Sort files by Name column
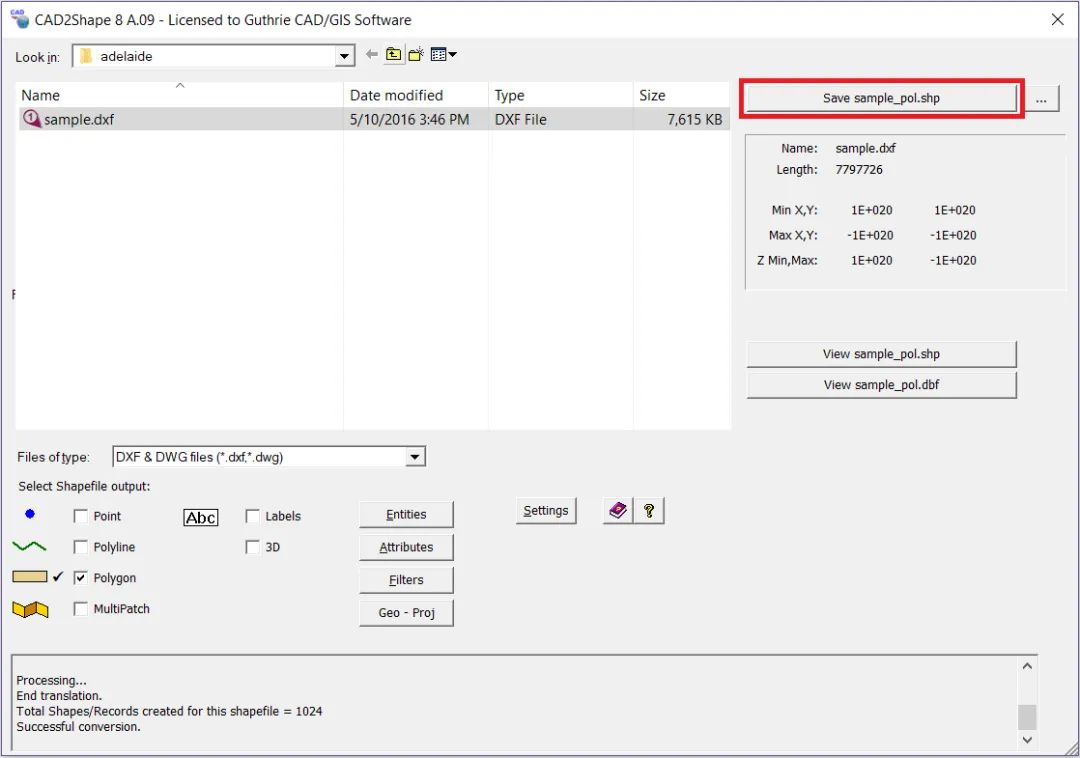1080x758 pixels. click(x=179, y=95)
